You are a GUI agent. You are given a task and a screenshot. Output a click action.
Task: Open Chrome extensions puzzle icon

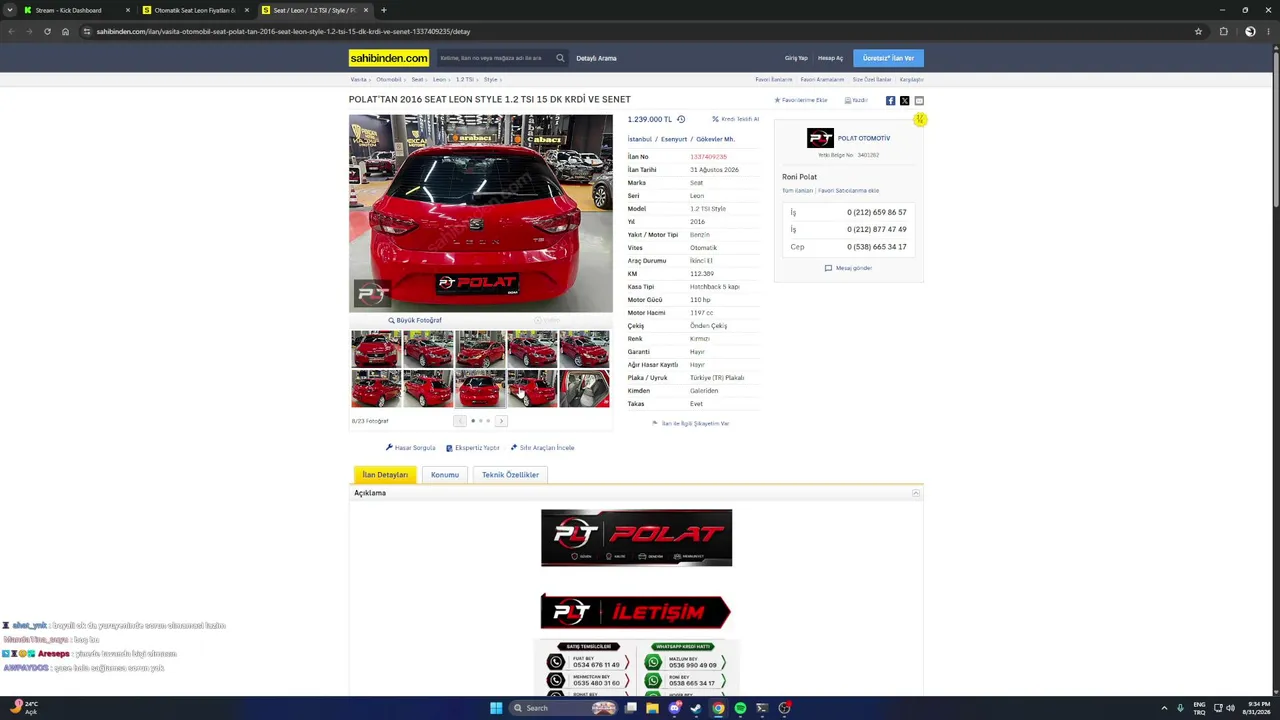coord(1223,31)
